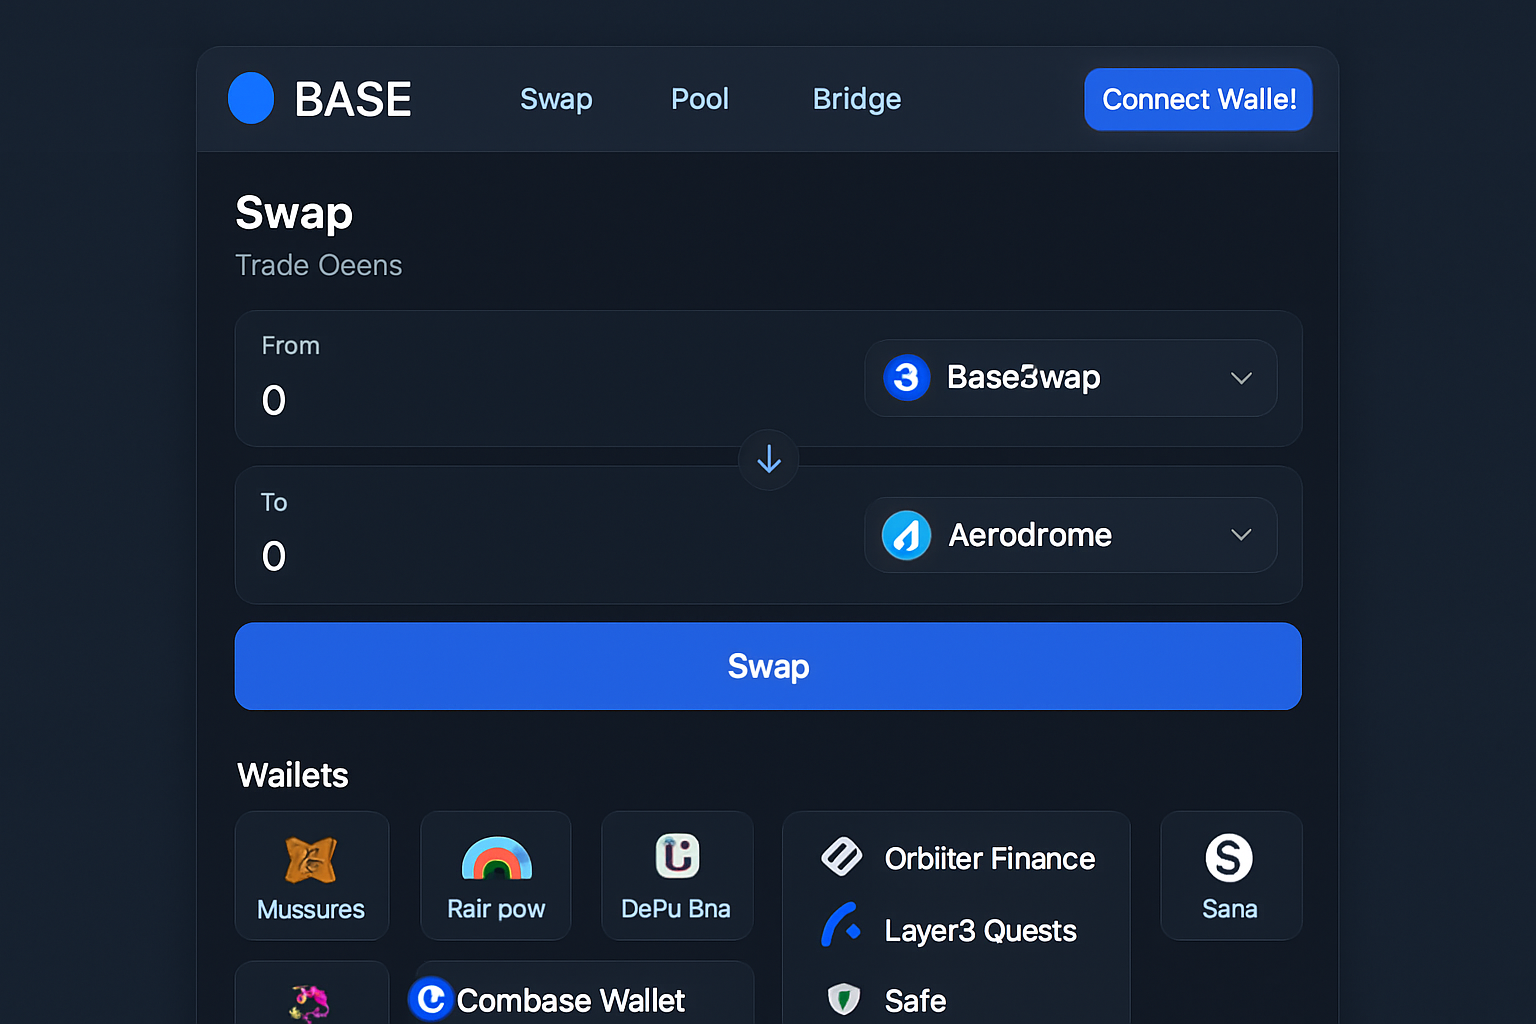Open the Swap navigation tab
1536x1024 pixels.
click(x=556, y=99)
